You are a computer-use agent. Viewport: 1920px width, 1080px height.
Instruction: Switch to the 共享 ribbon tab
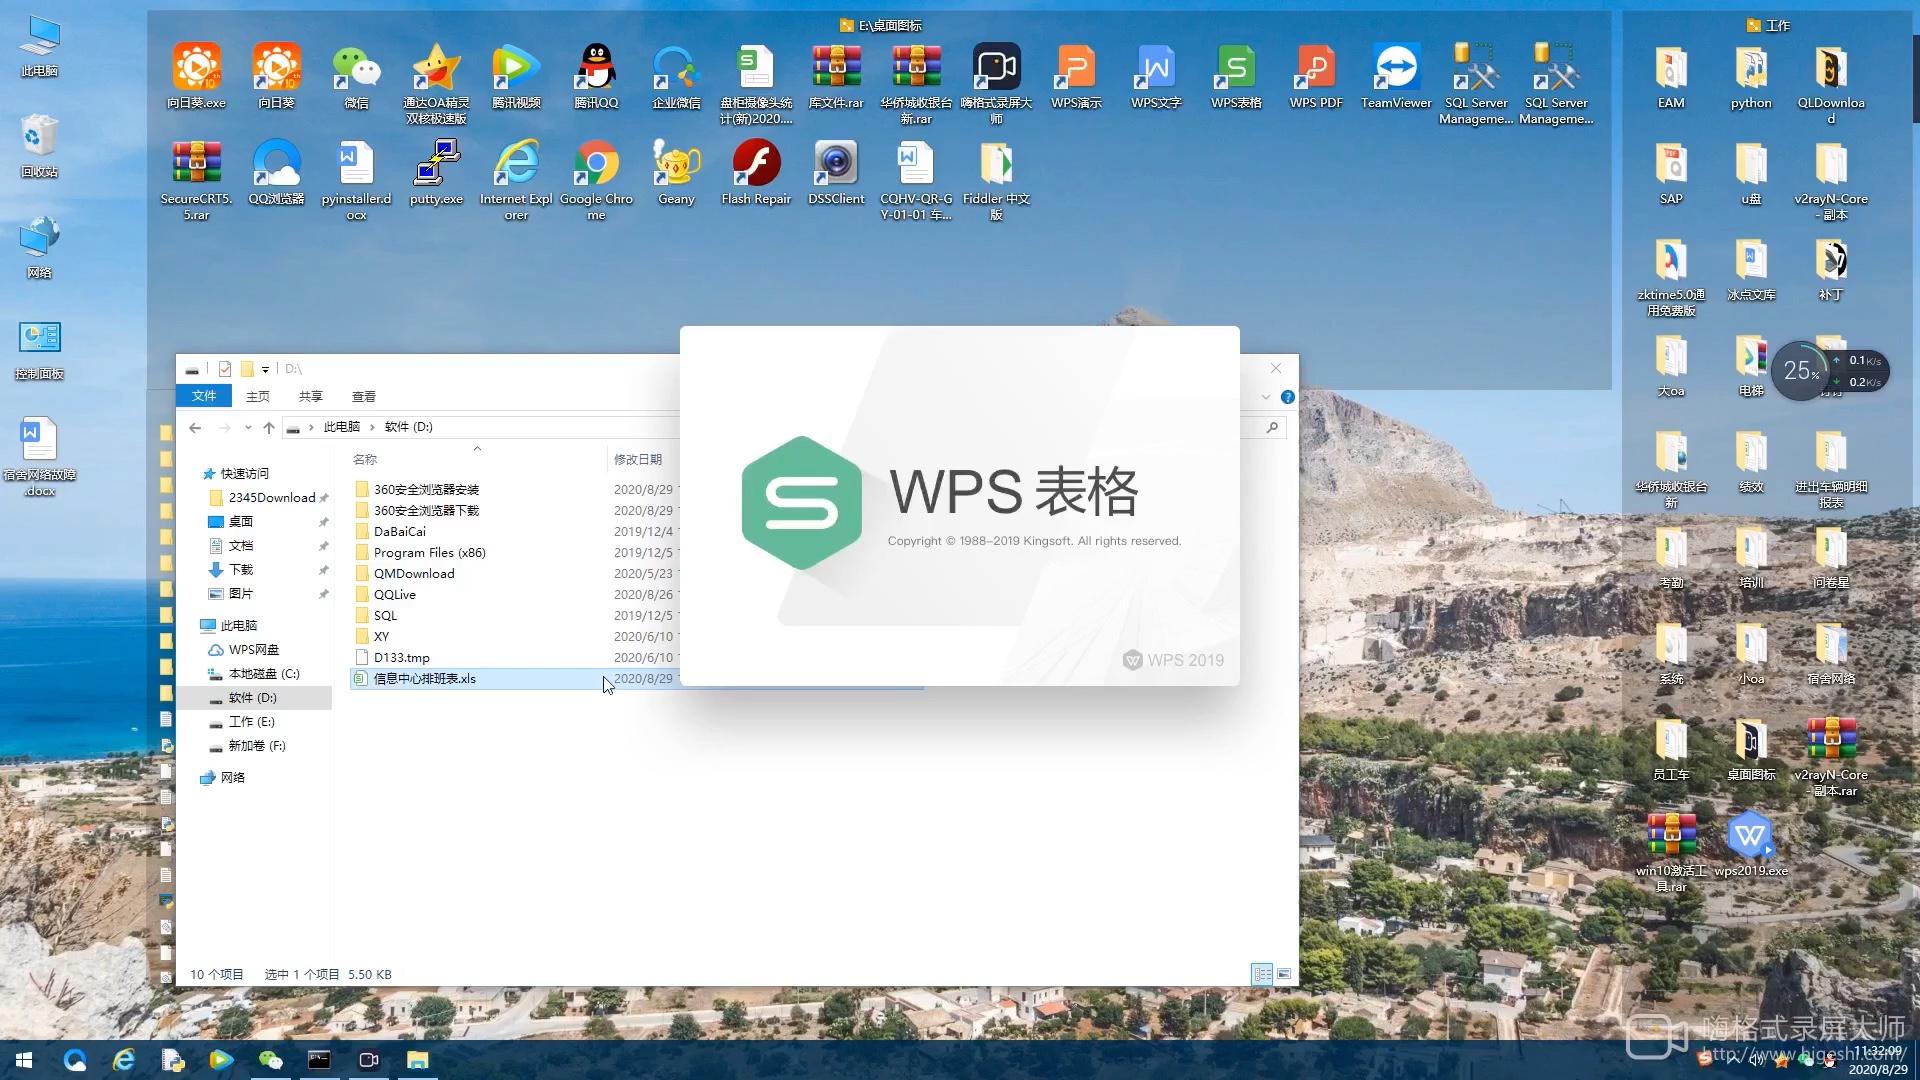[311, 396]
